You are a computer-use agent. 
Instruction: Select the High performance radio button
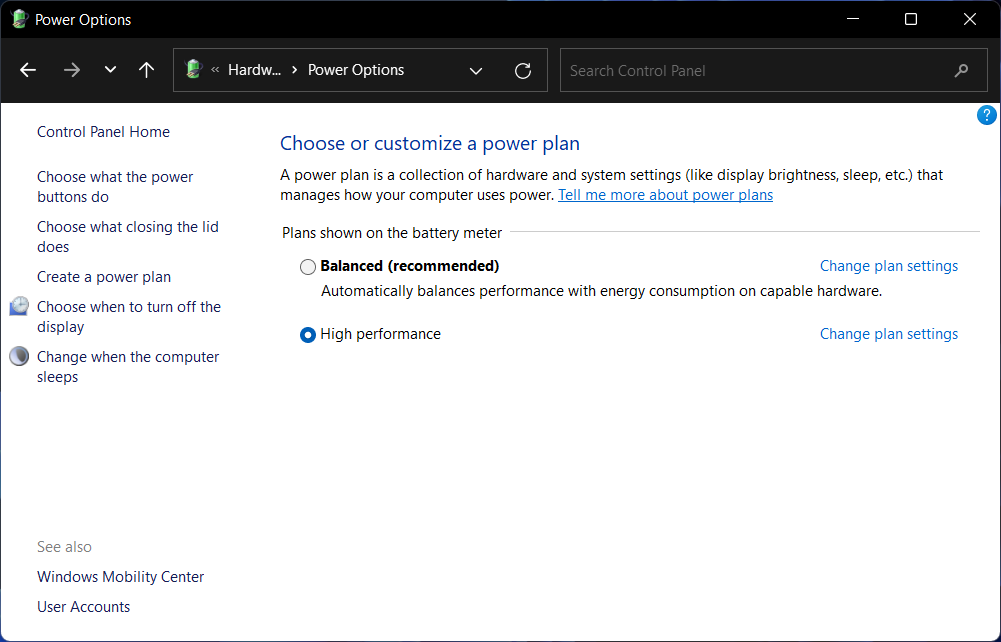click(307, 334)
